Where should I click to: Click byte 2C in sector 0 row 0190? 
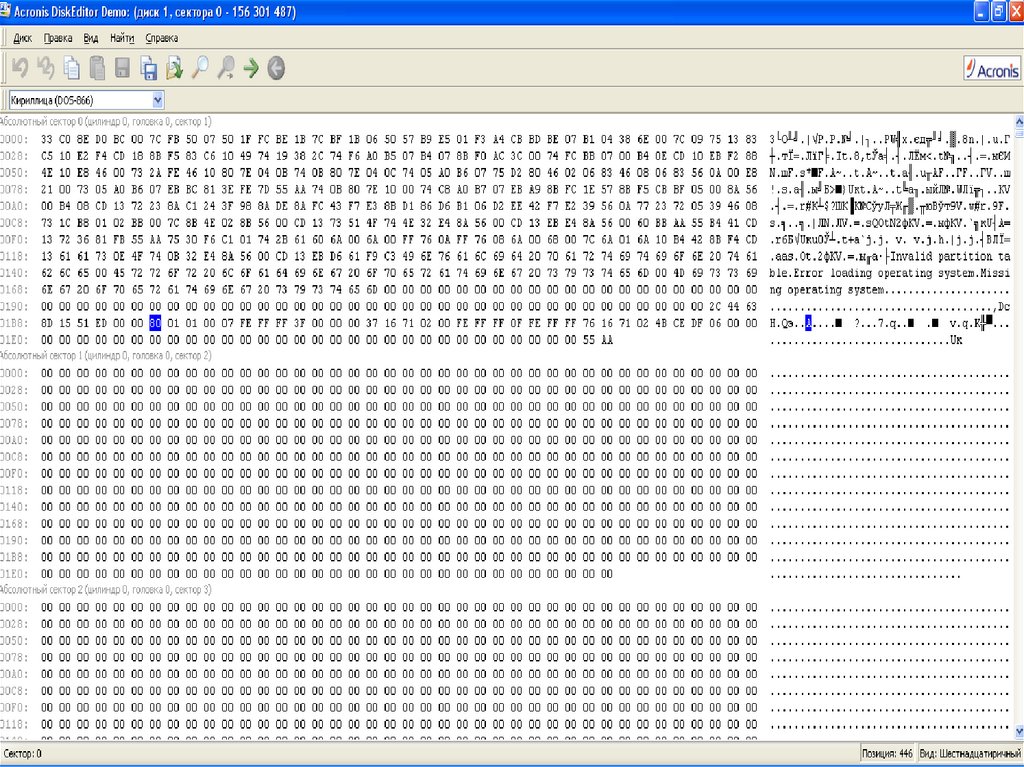[x=715, y=306]
